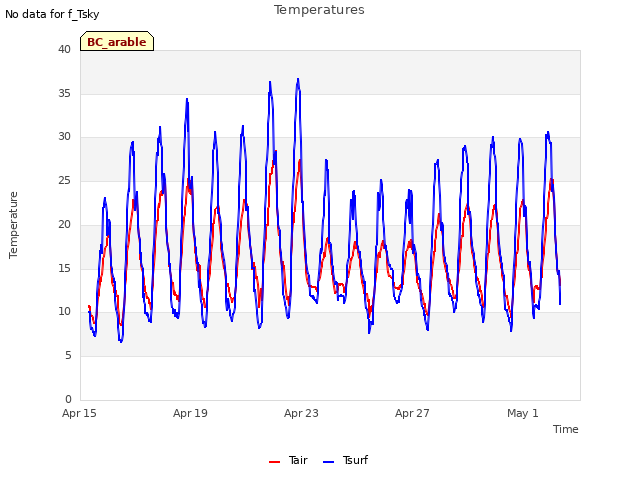Click the May 1 x-axis label
The height and width of the screenshot is (480, 640).
(x=523, y=413)
